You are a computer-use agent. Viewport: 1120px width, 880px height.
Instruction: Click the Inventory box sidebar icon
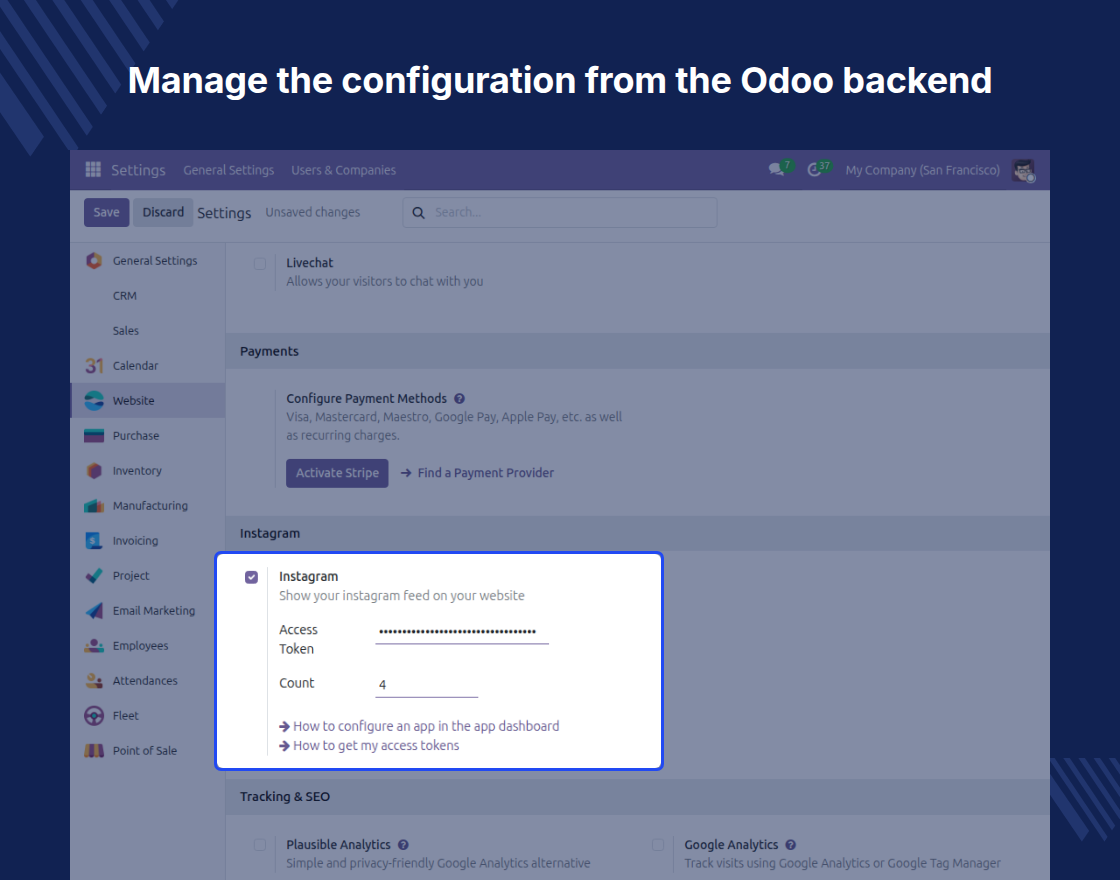pos(94,471)
